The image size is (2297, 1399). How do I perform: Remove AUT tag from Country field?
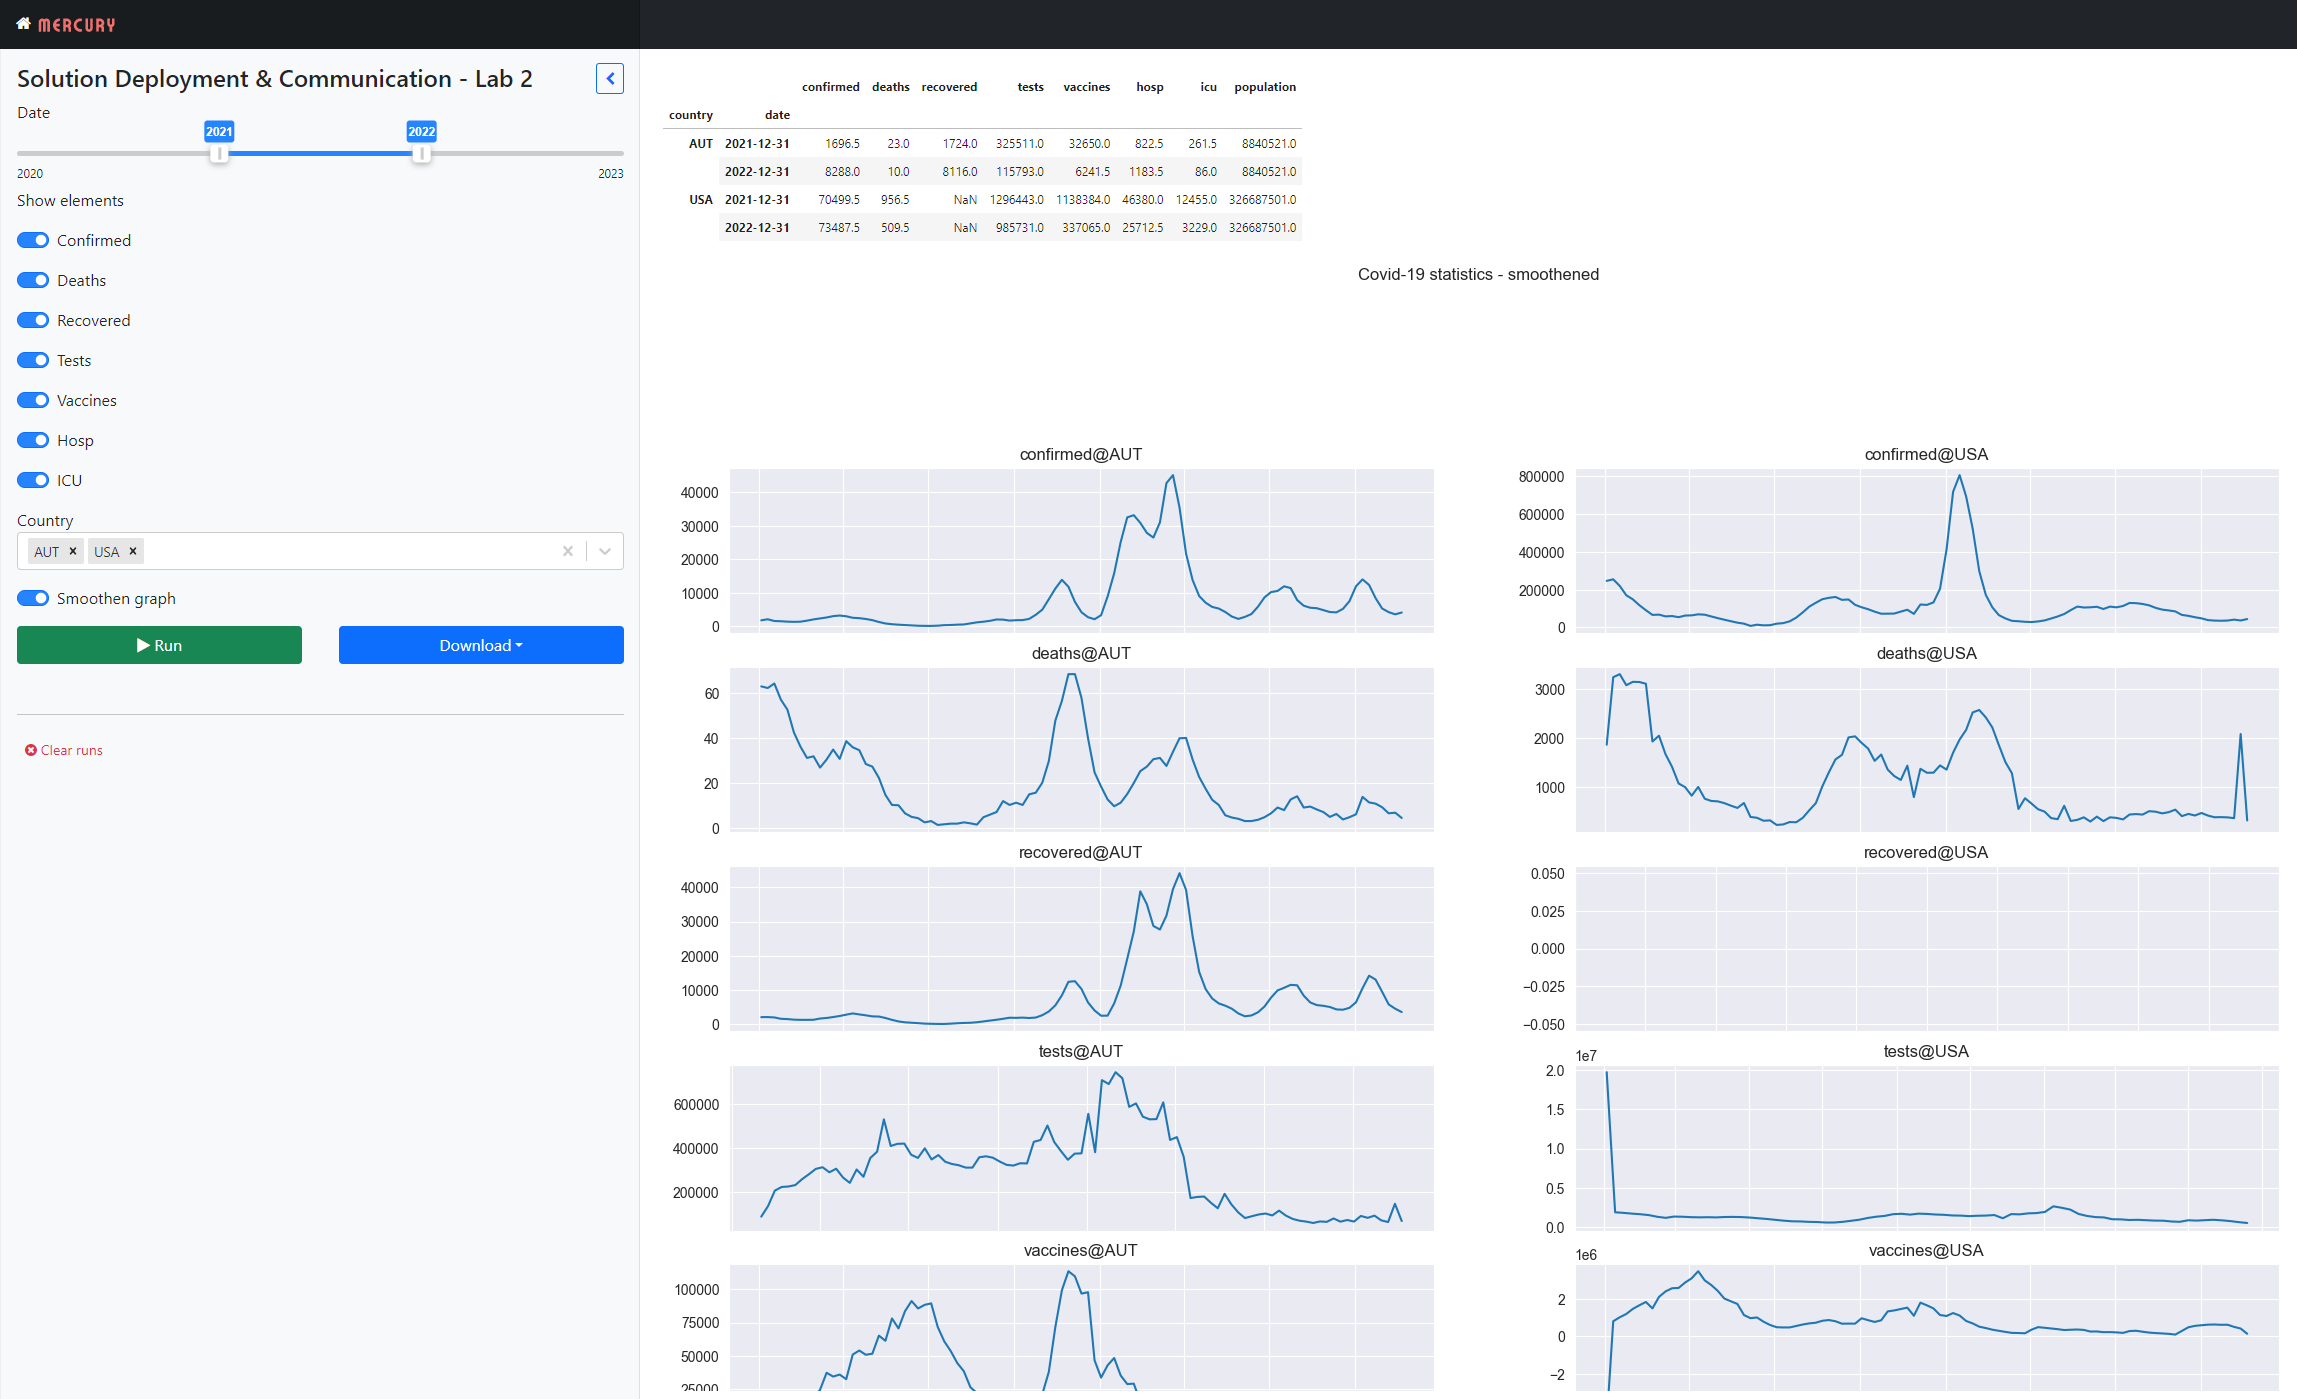coord(73,551)
